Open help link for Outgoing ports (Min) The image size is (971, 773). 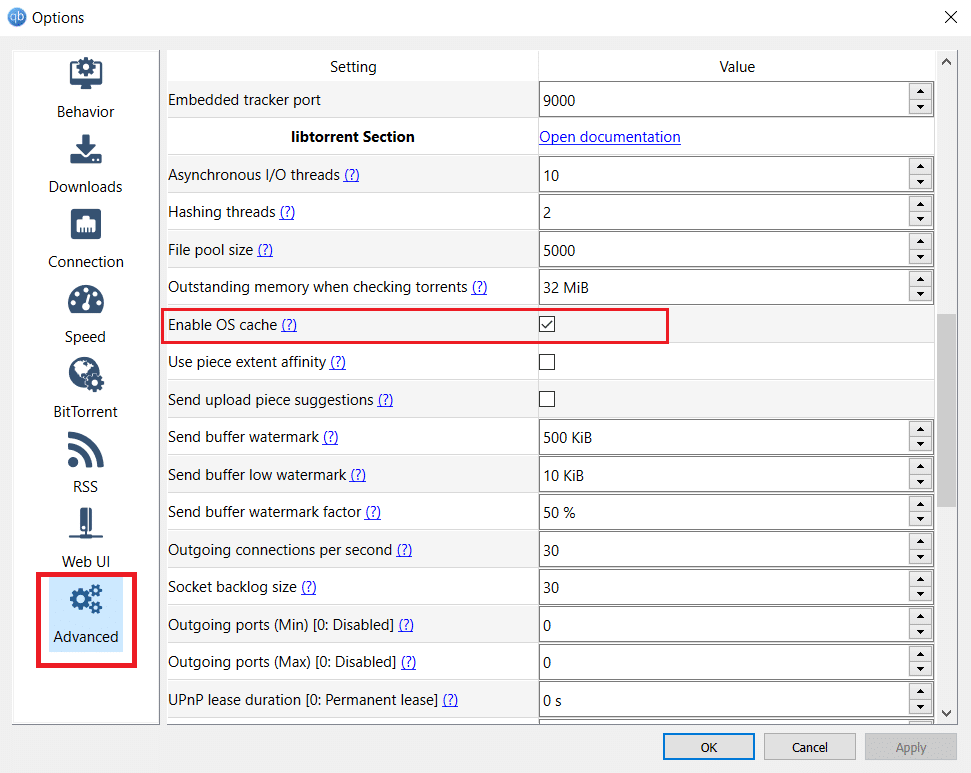pyautogui.click(x=406, y=624)
